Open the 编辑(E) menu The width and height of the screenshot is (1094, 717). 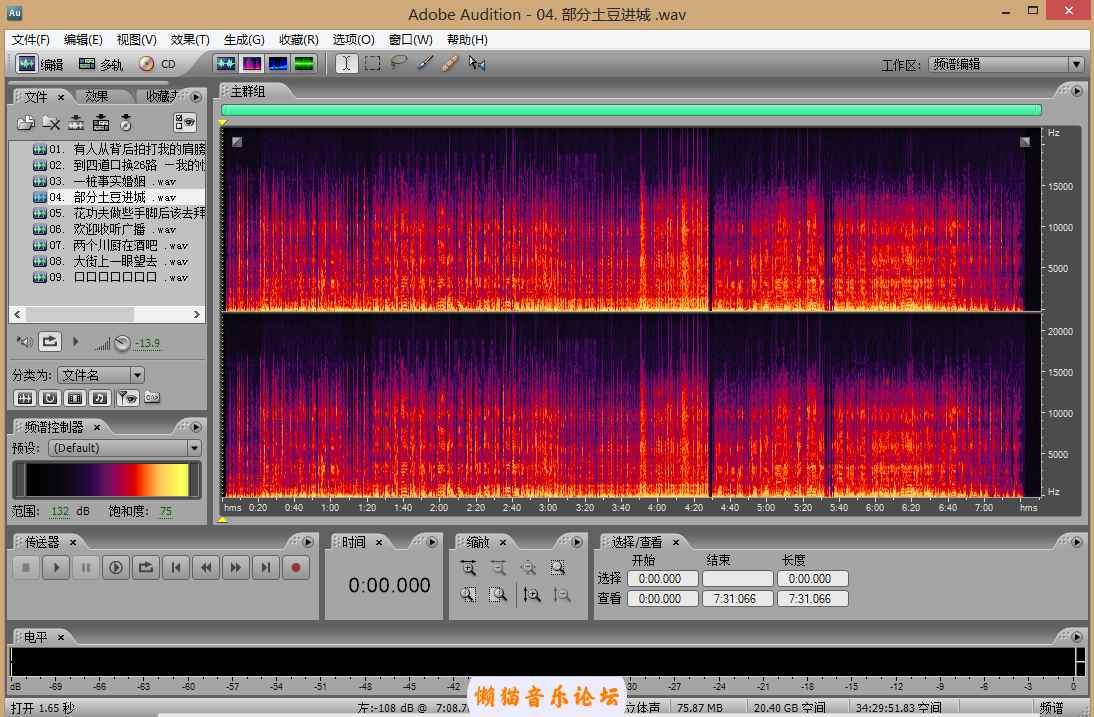pos(83,40)
